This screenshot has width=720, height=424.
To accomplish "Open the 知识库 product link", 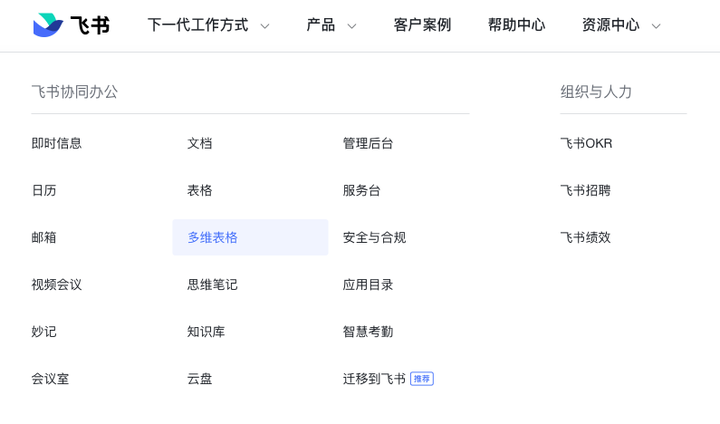I will pyautogui.click(x=206, y=331).
